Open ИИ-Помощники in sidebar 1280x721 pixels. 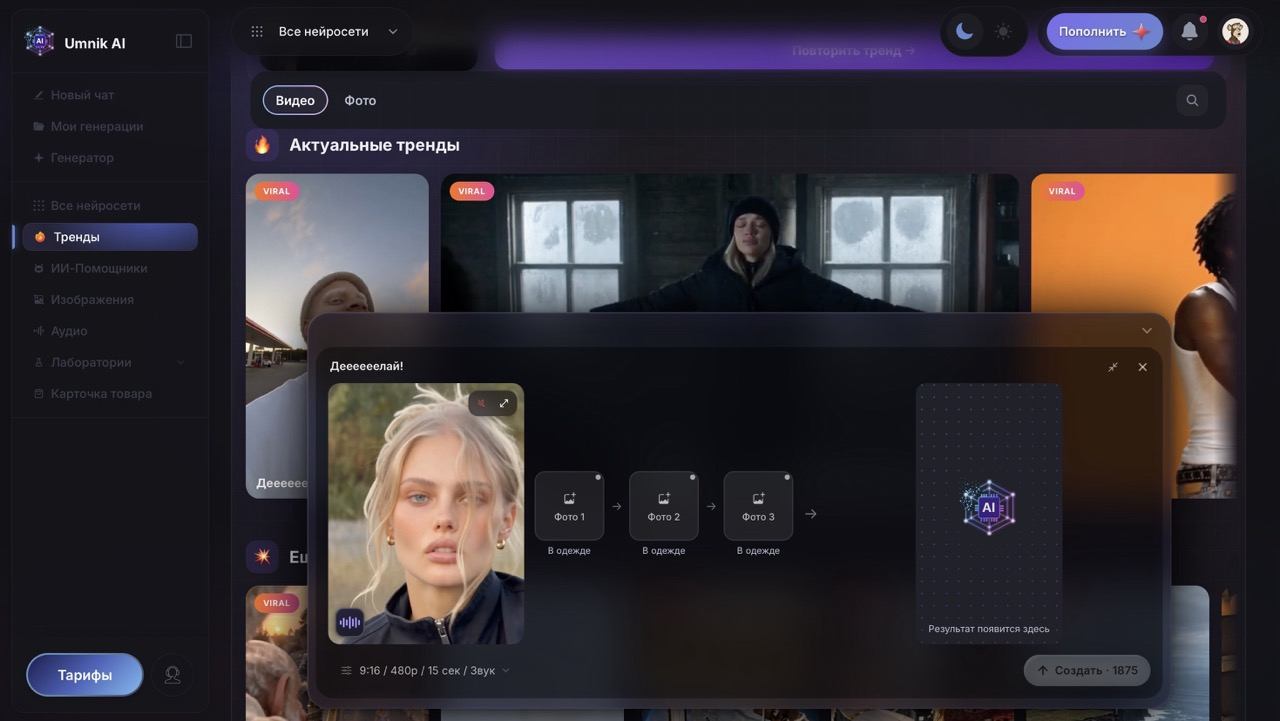point(110,268)
